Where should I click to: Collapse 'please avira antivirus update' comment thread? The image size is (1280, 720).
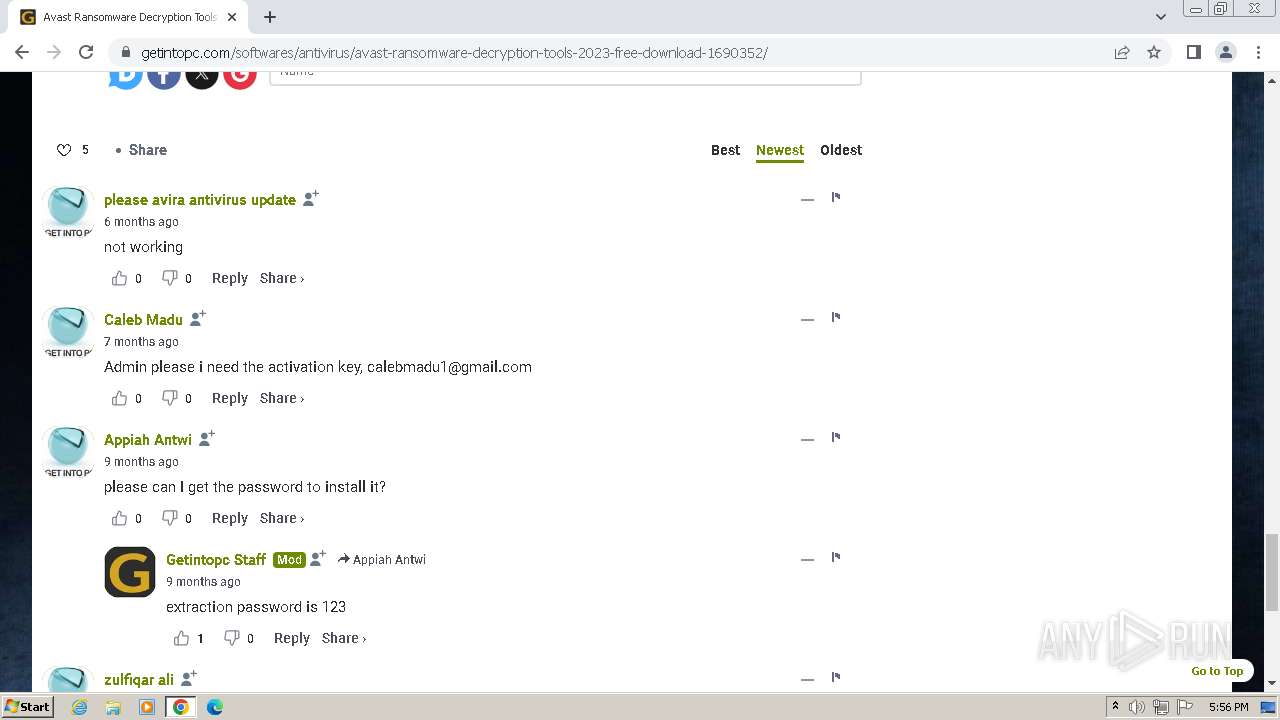tap(807, 199)
